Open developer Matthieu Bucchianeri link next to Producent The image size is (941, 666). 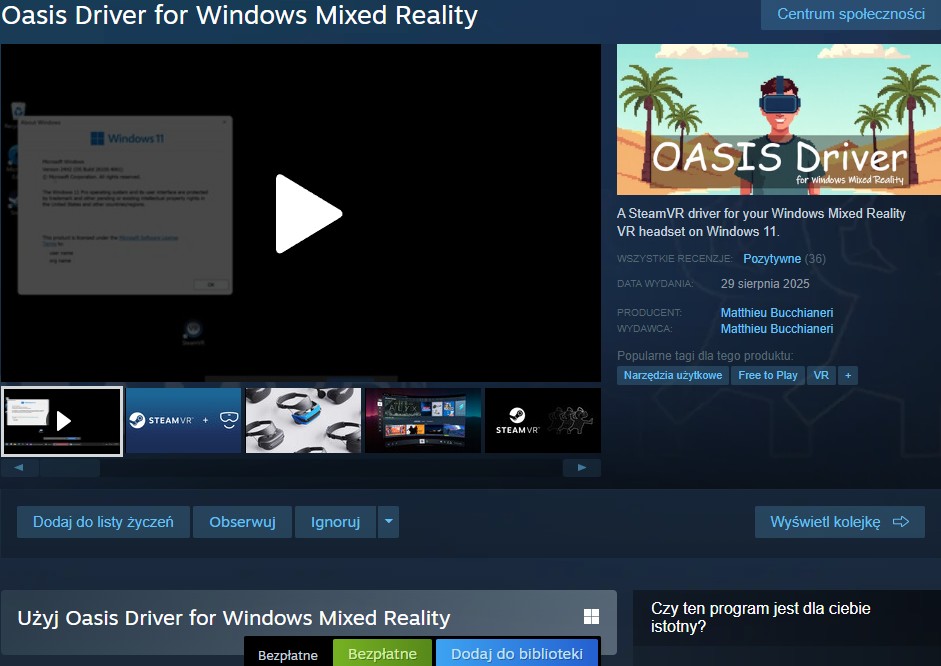tap(777, 313)
